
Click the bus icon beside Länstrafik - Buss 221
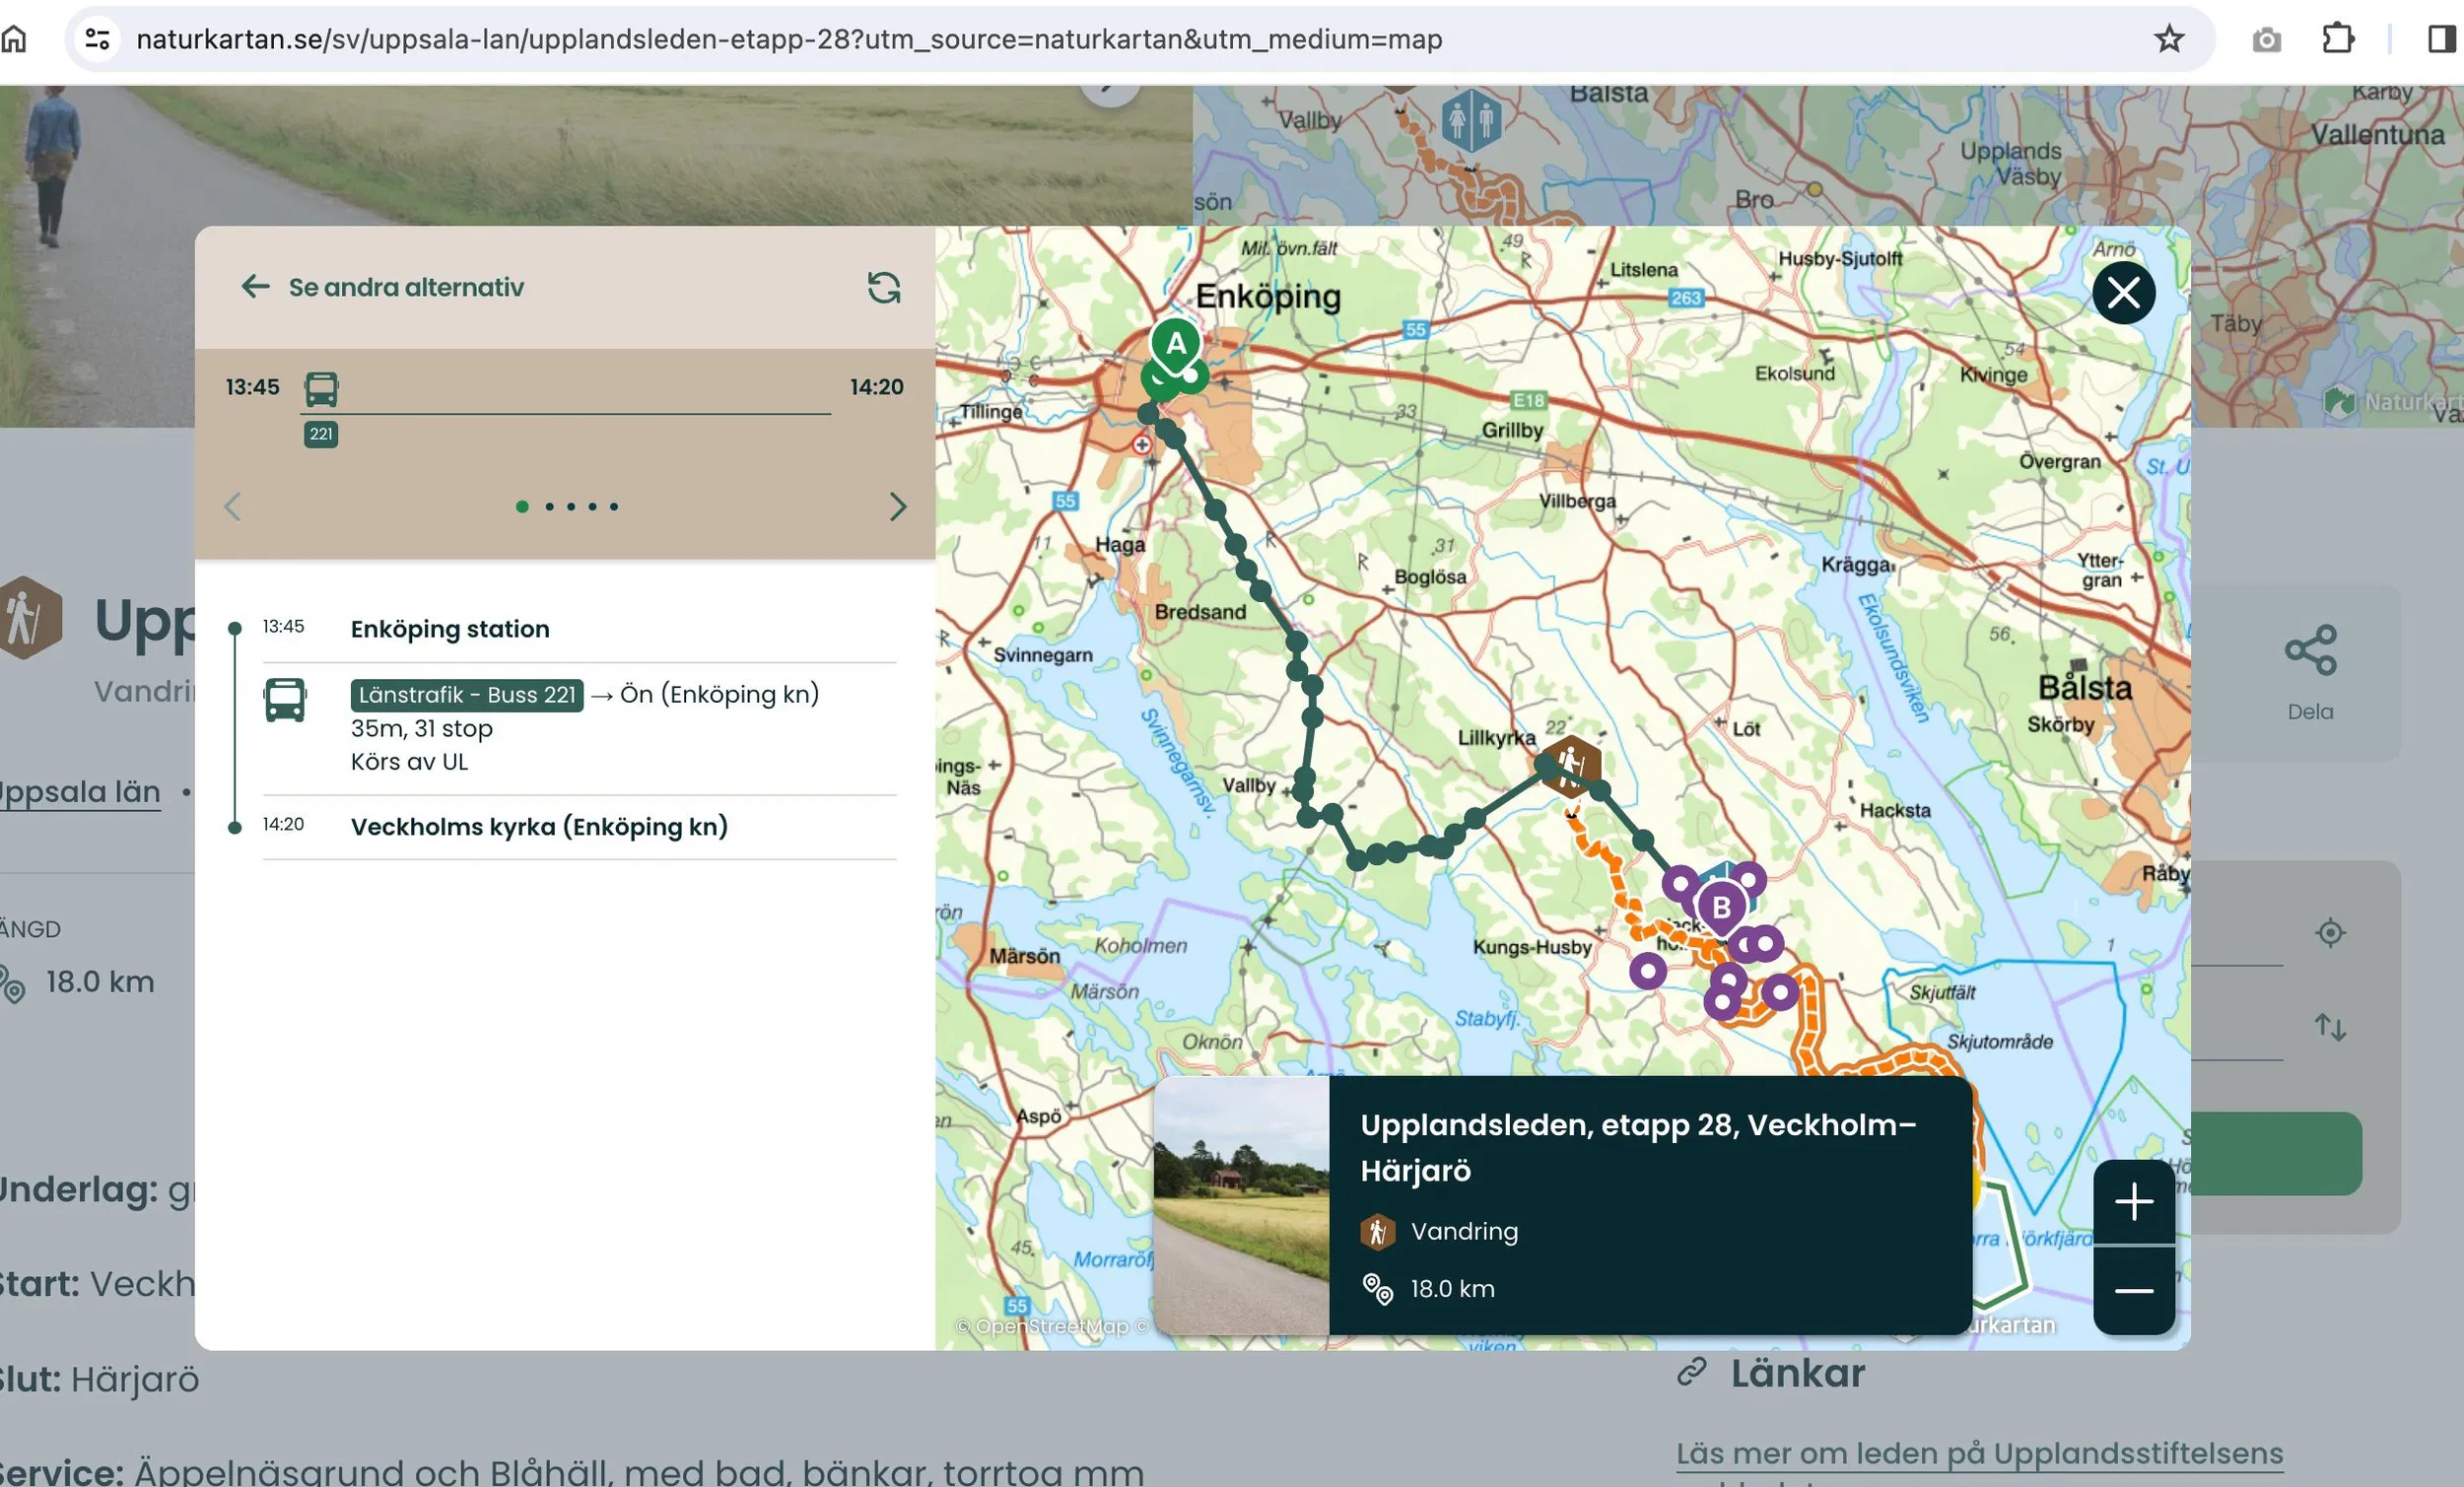pyautogui.click(x=285, y=699)
